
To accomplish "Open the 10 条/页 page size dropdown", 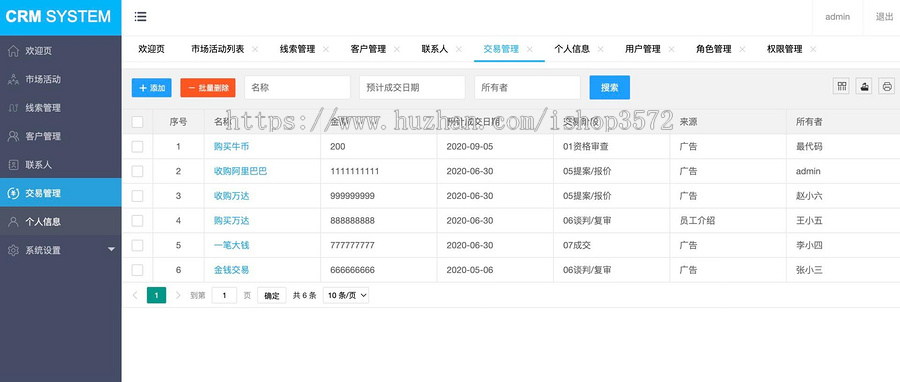I will coord(346,295).
